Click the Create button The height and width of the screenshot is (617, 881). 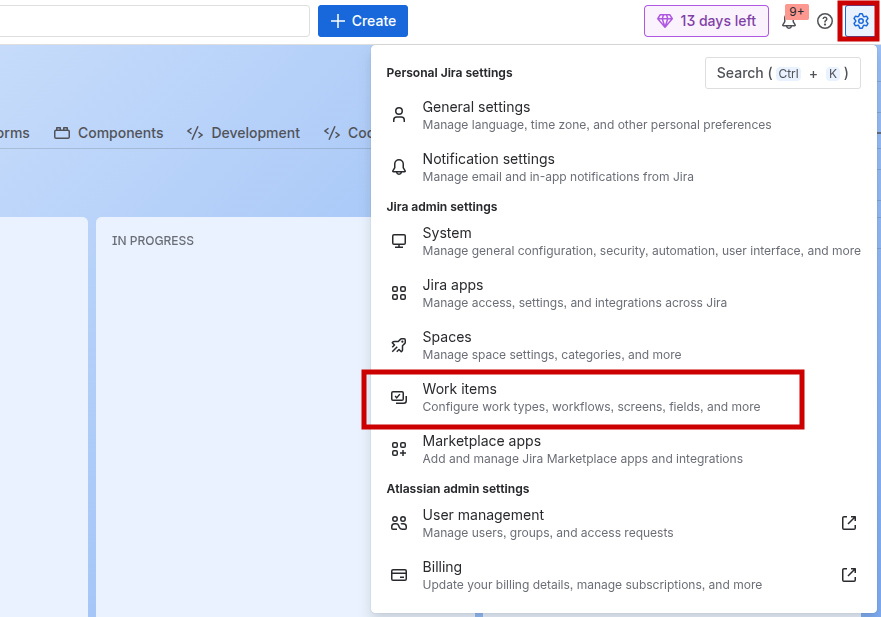point(363,21)
